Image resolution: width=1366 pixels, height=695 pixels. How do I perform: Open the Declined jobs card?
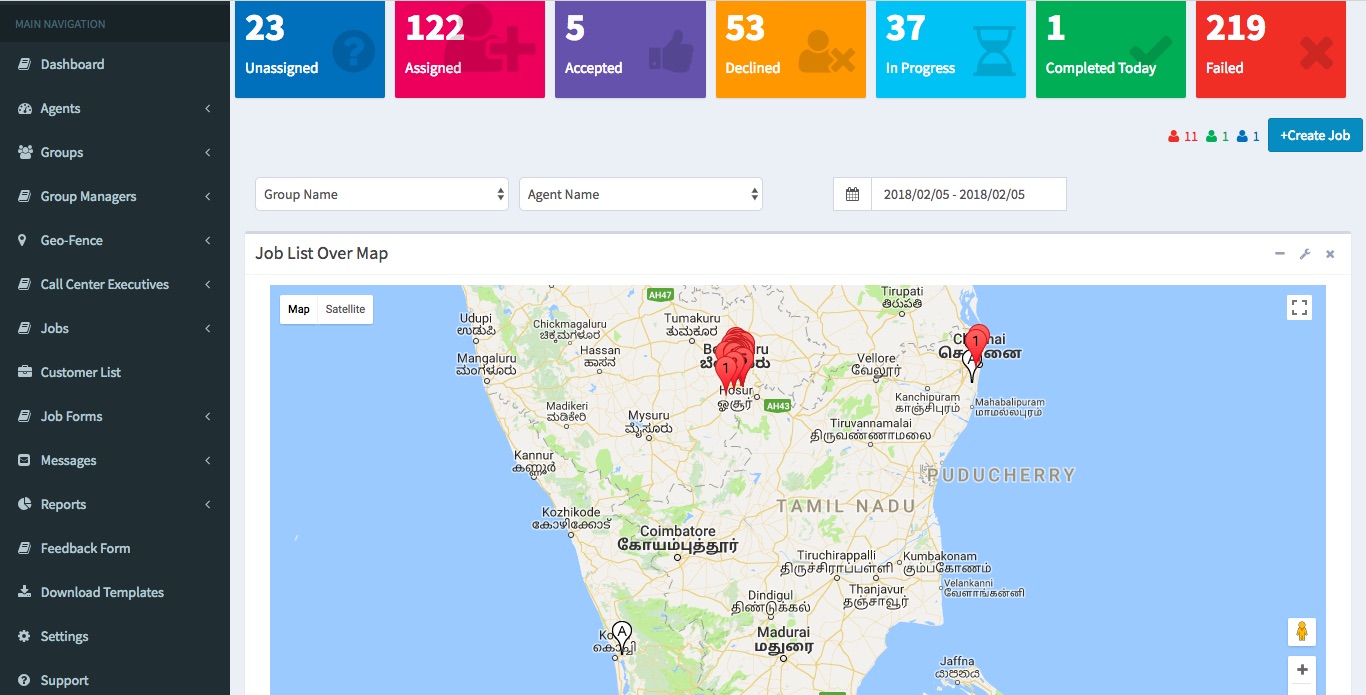click(791, 49)
